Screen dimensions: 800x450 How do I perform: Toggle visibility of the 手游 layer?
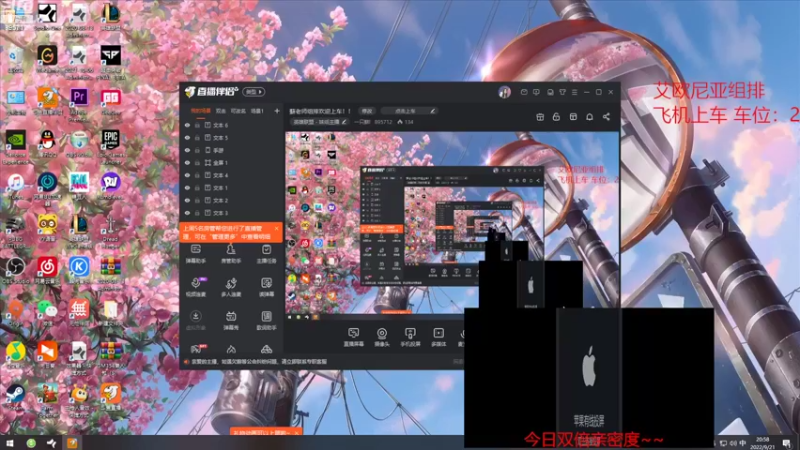click(187, 150)
